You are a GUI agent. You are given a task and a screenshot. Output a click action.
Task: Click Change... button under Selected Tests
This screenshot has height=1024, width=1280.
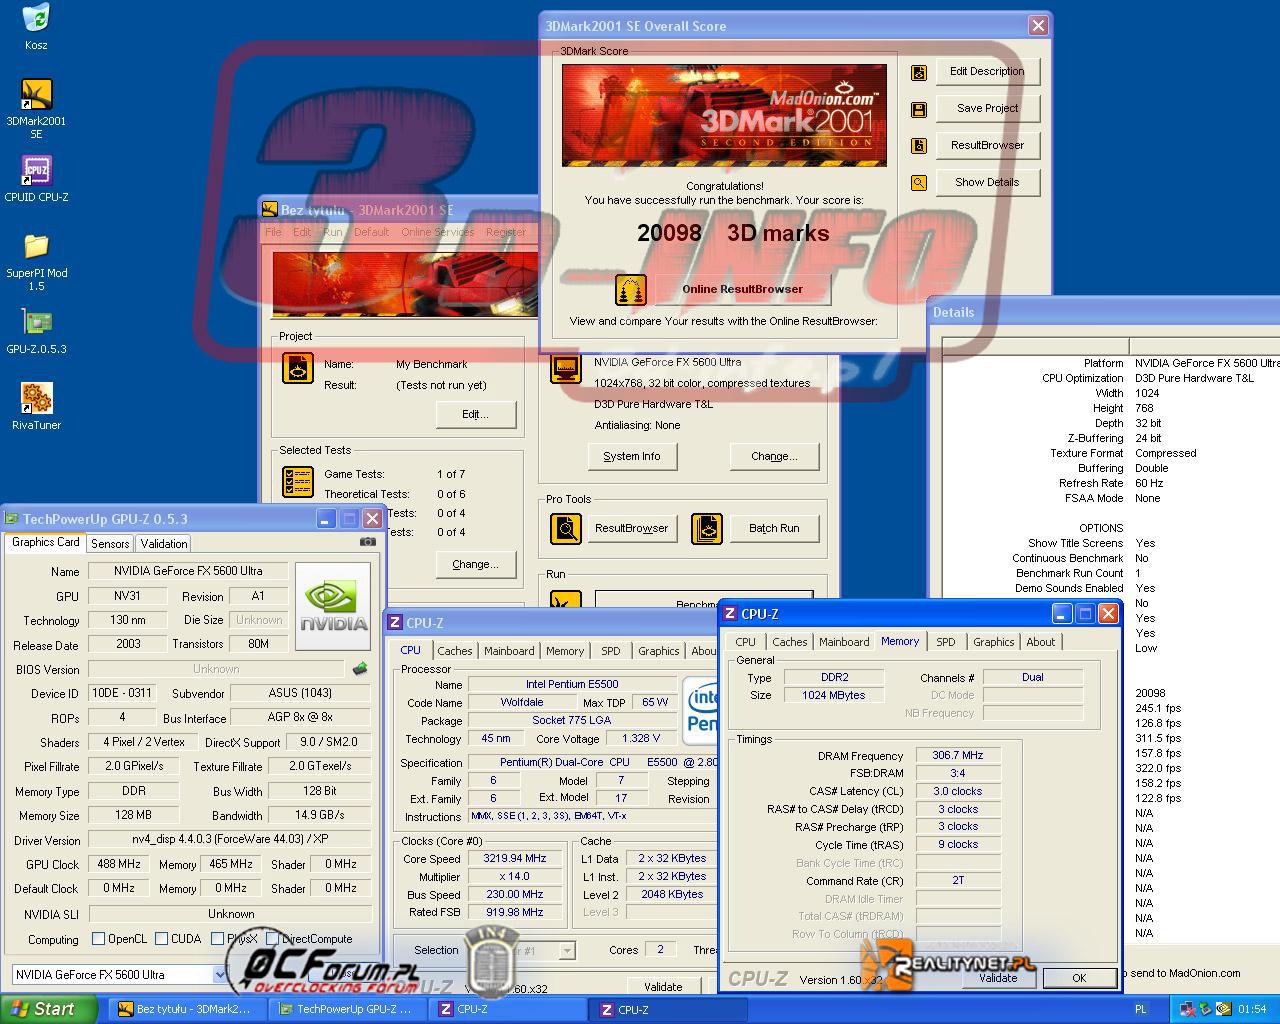click(476, 564)
